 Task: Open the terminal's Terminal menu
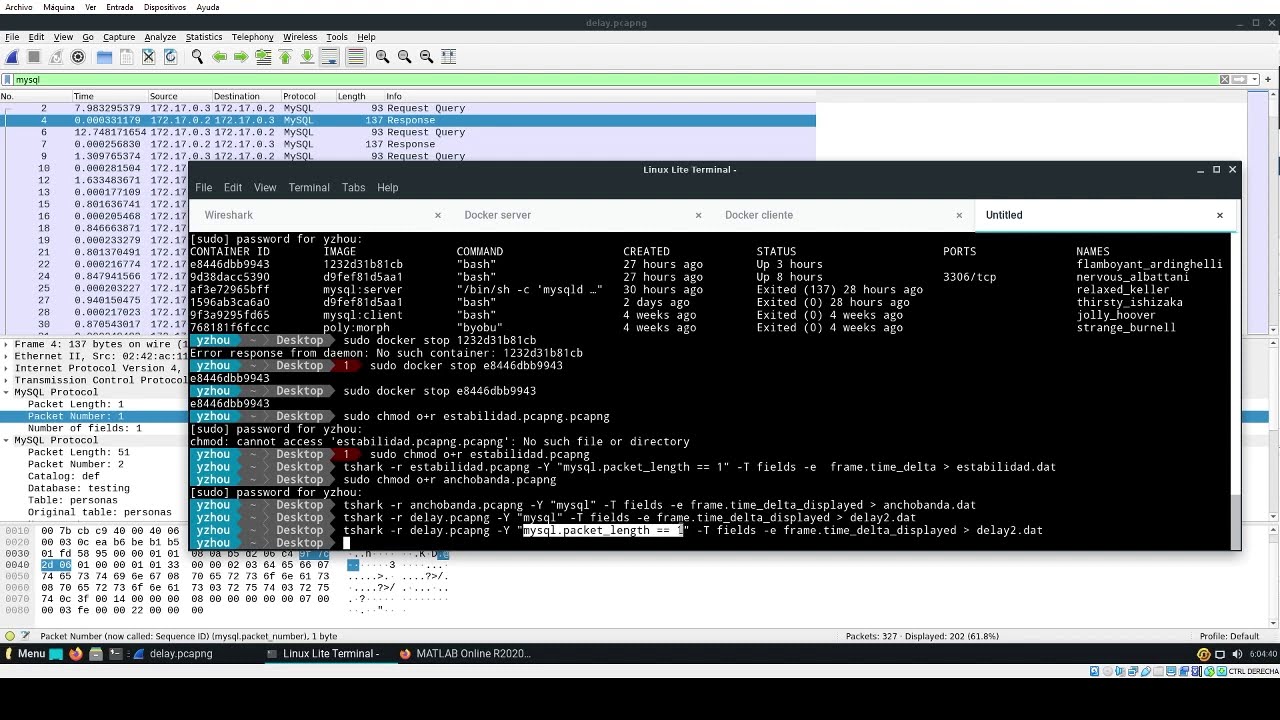309,188
